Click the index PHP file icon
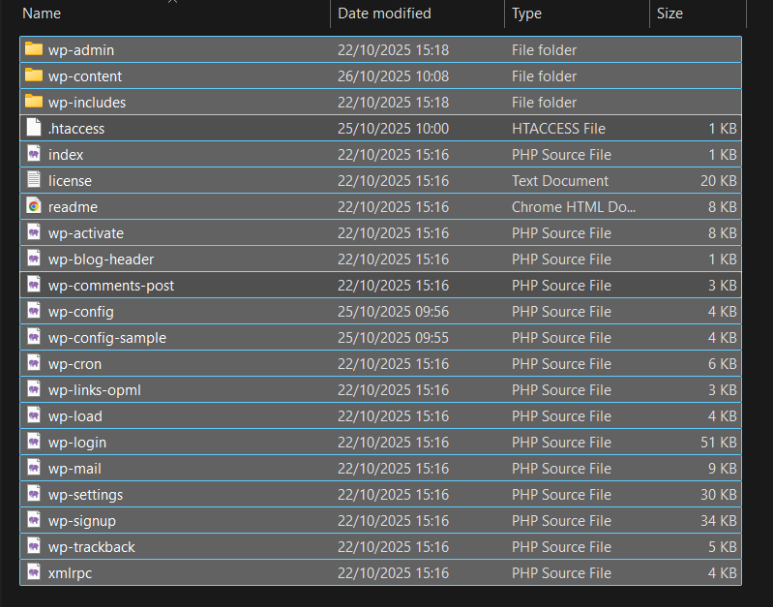This screenshot has width=773, height=607. pyautogui.click(x=34, y=155)
